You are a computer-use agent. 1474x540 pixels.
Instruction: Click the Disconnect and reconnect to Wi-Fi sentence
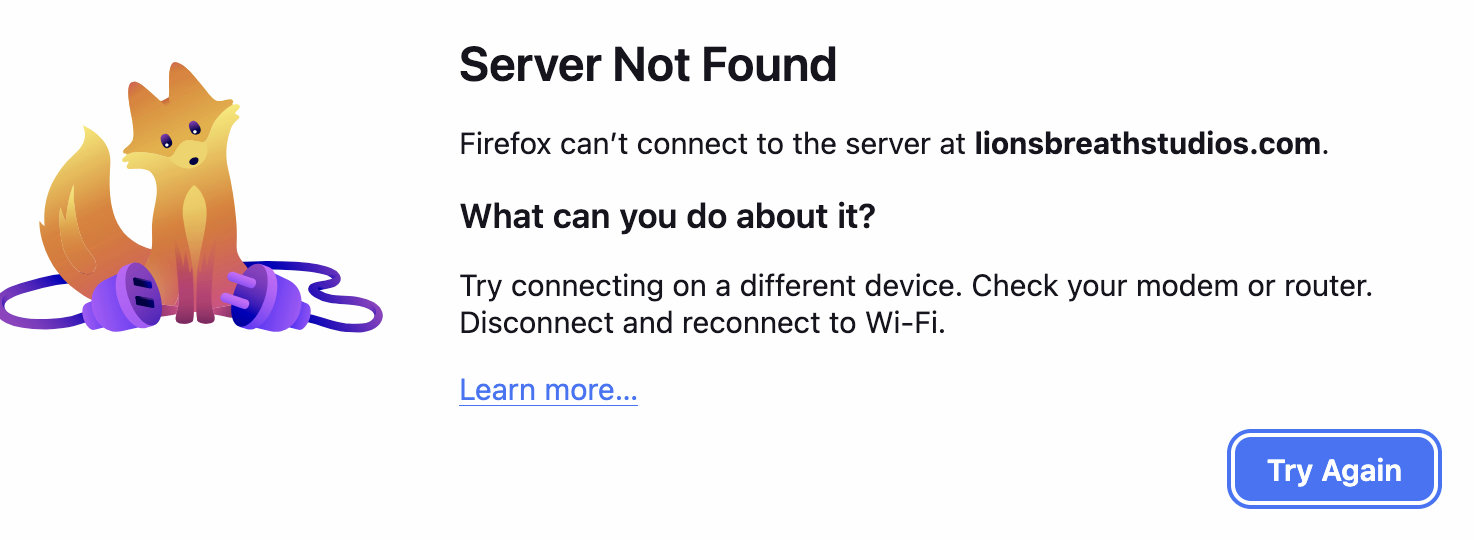point(702,324)
